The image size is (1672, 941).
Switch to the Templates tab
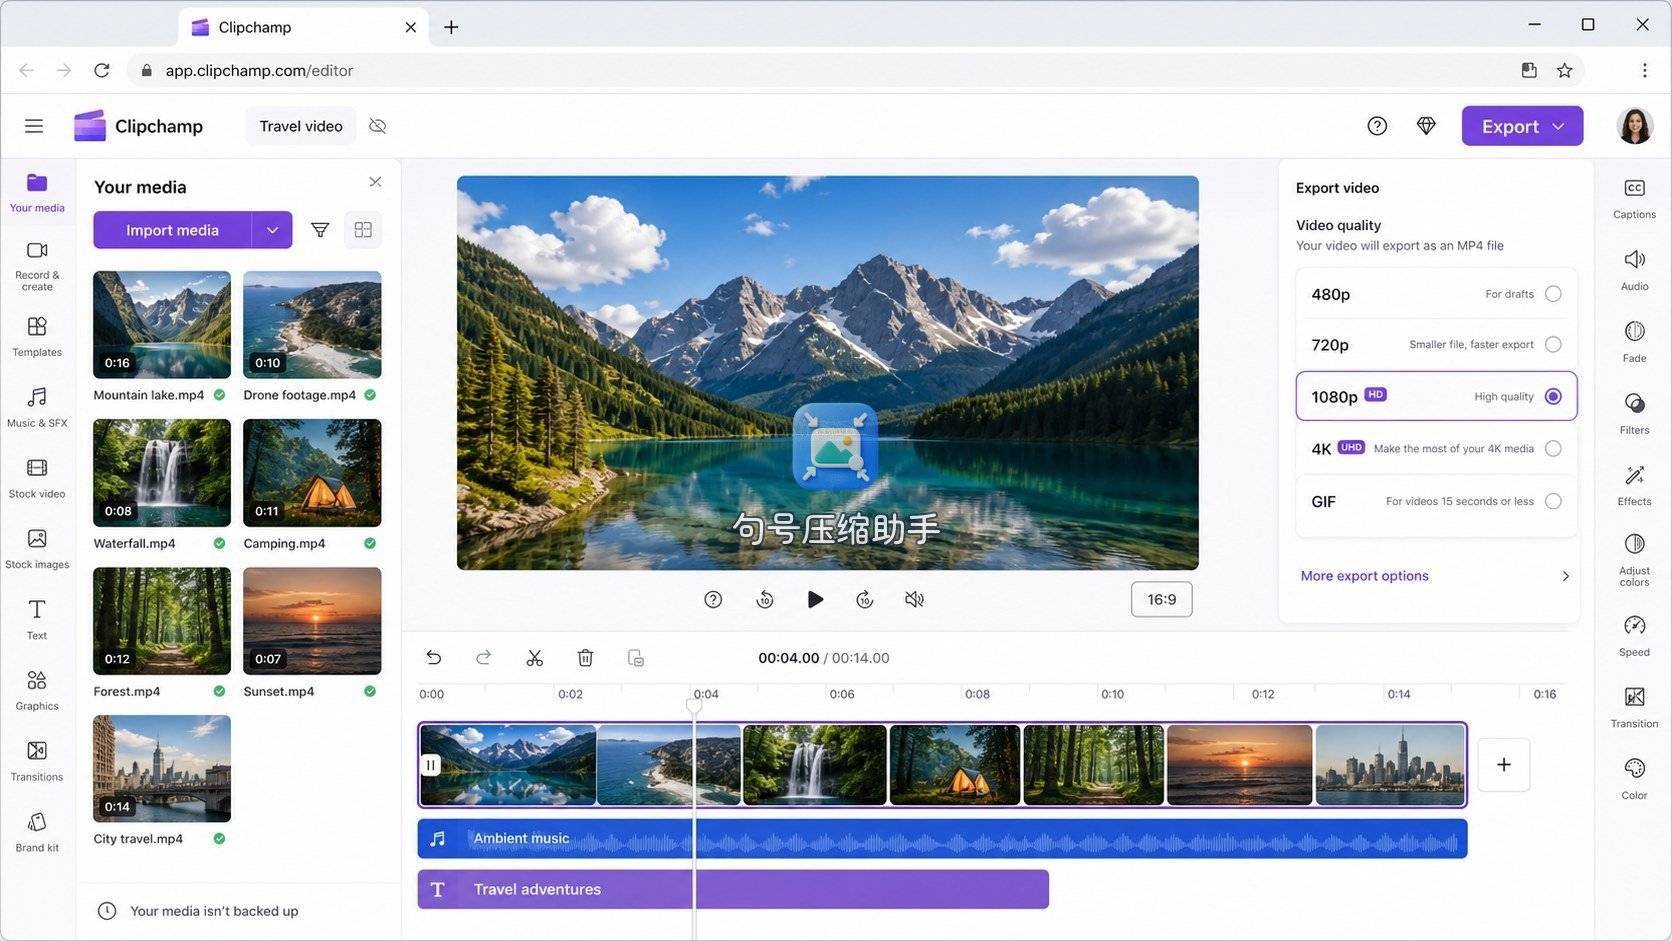37,337
